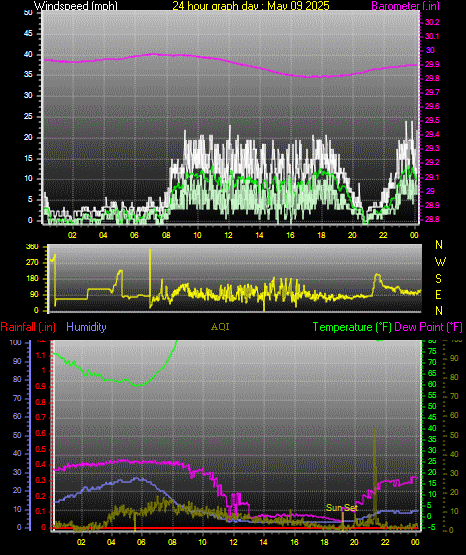Click the Sun Set marker label
This screenshot has width=466, height=555.
click(x=342, y=508)
